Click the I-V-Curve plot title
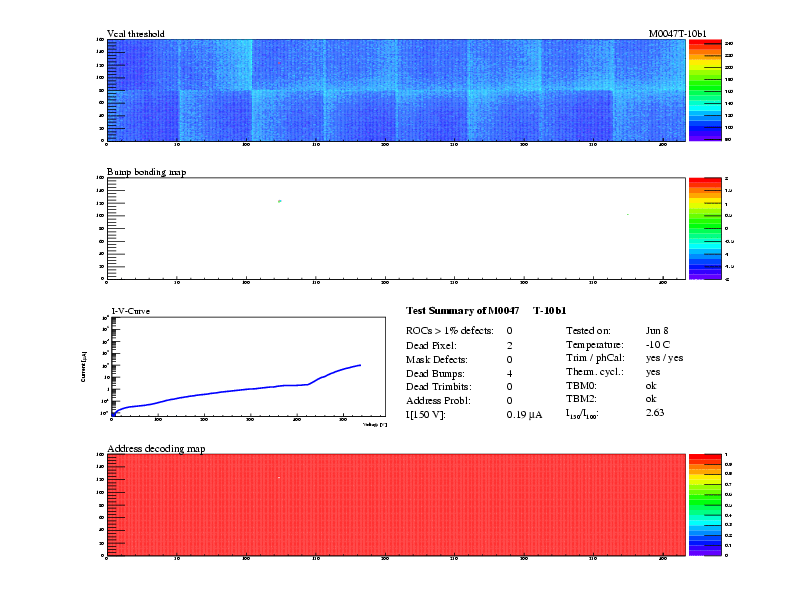The height and width of the screenshot is (612, 792). pyautogui.click(x=130, y=311)
